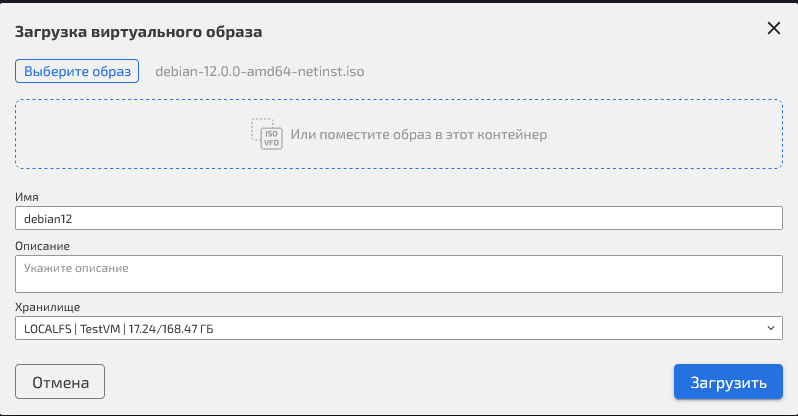Click the text Или поместите образ в этот контейнер
The width and height of the screenshot is (798, 416).
point(419,134)
